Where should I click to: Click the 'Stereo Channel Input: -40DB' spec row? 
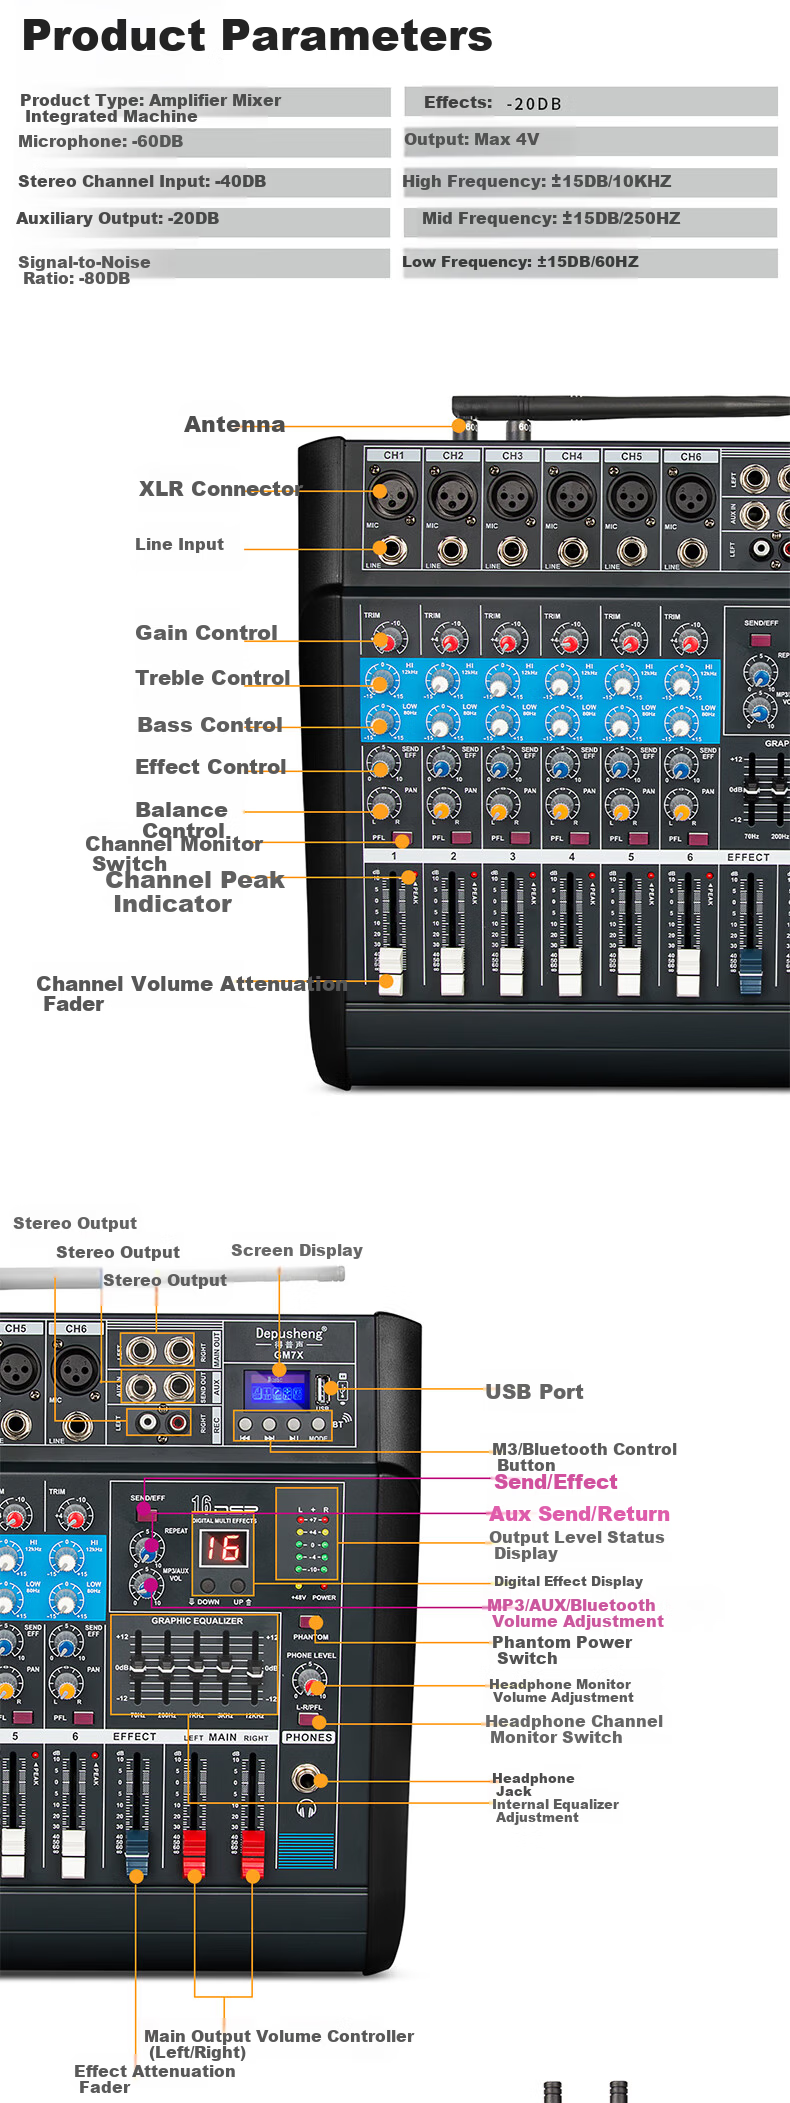click(x=203, y=182)
